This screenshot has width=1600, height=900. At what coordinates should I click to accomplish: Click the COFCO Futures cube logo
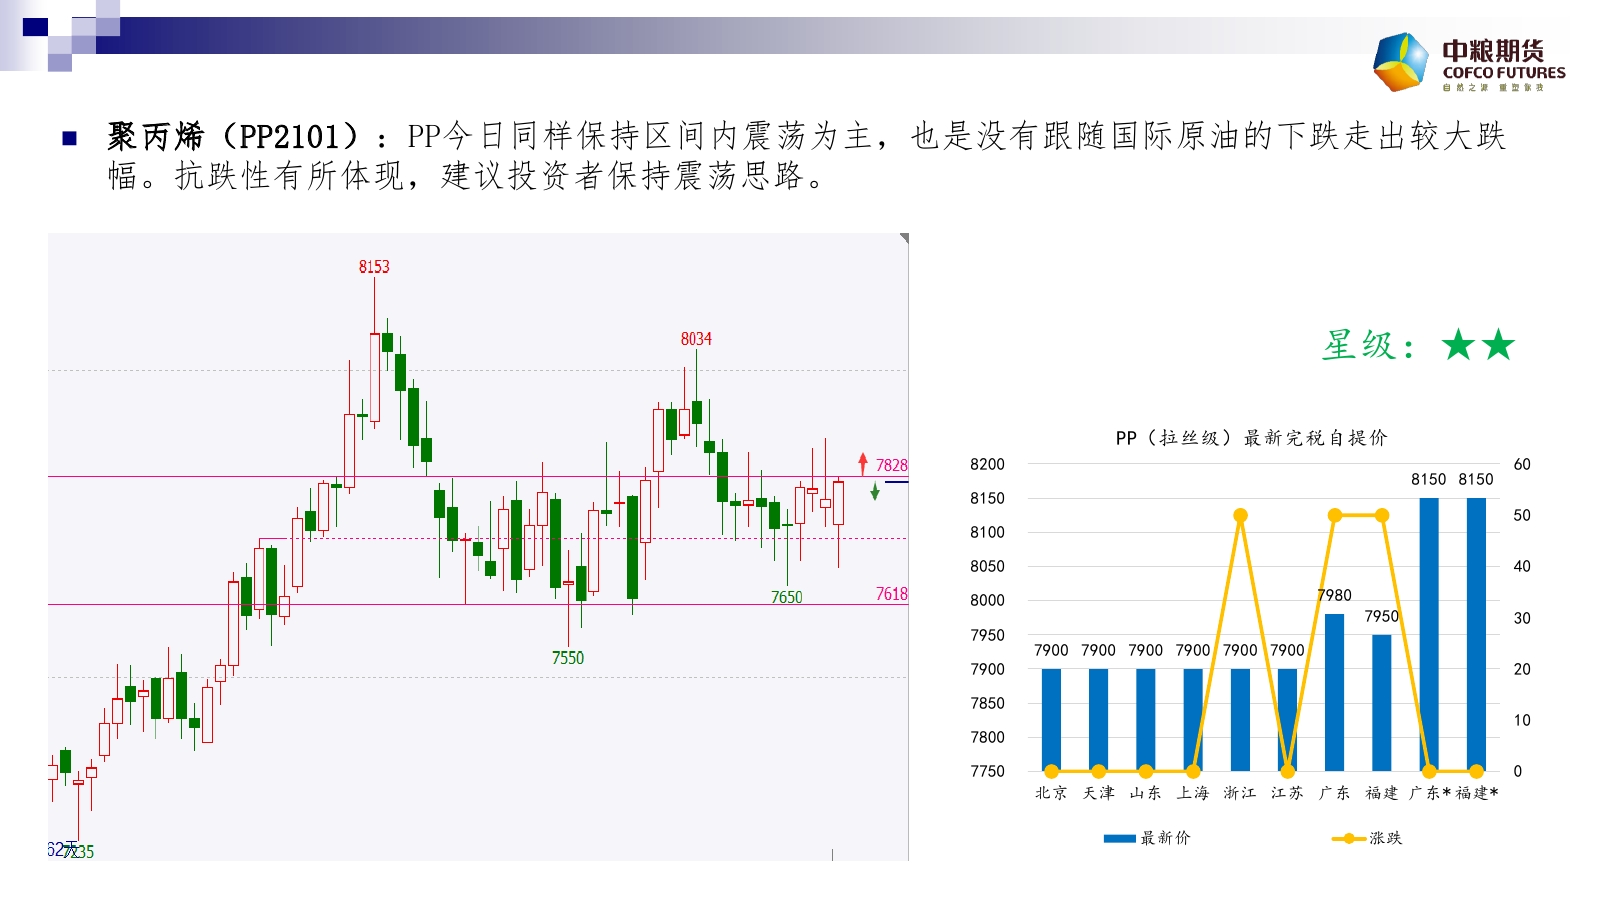tap(1401, 62)
